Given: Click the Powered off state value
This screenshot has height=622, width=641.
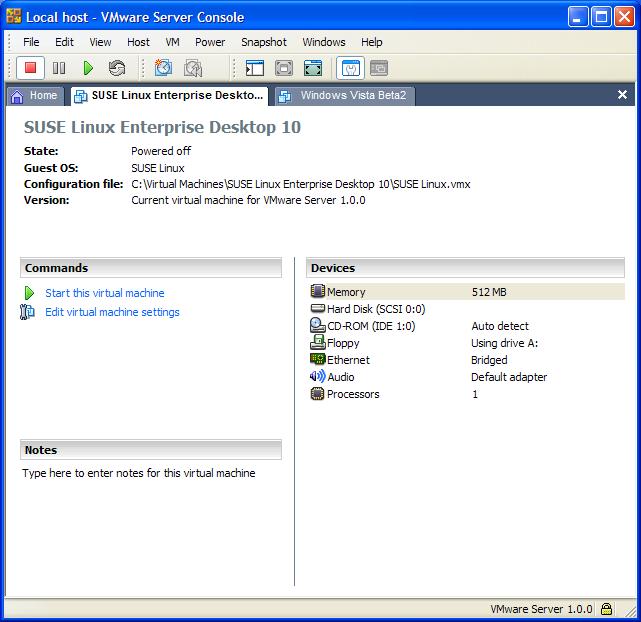Looking at the screenshot, I should coord(161,151).
